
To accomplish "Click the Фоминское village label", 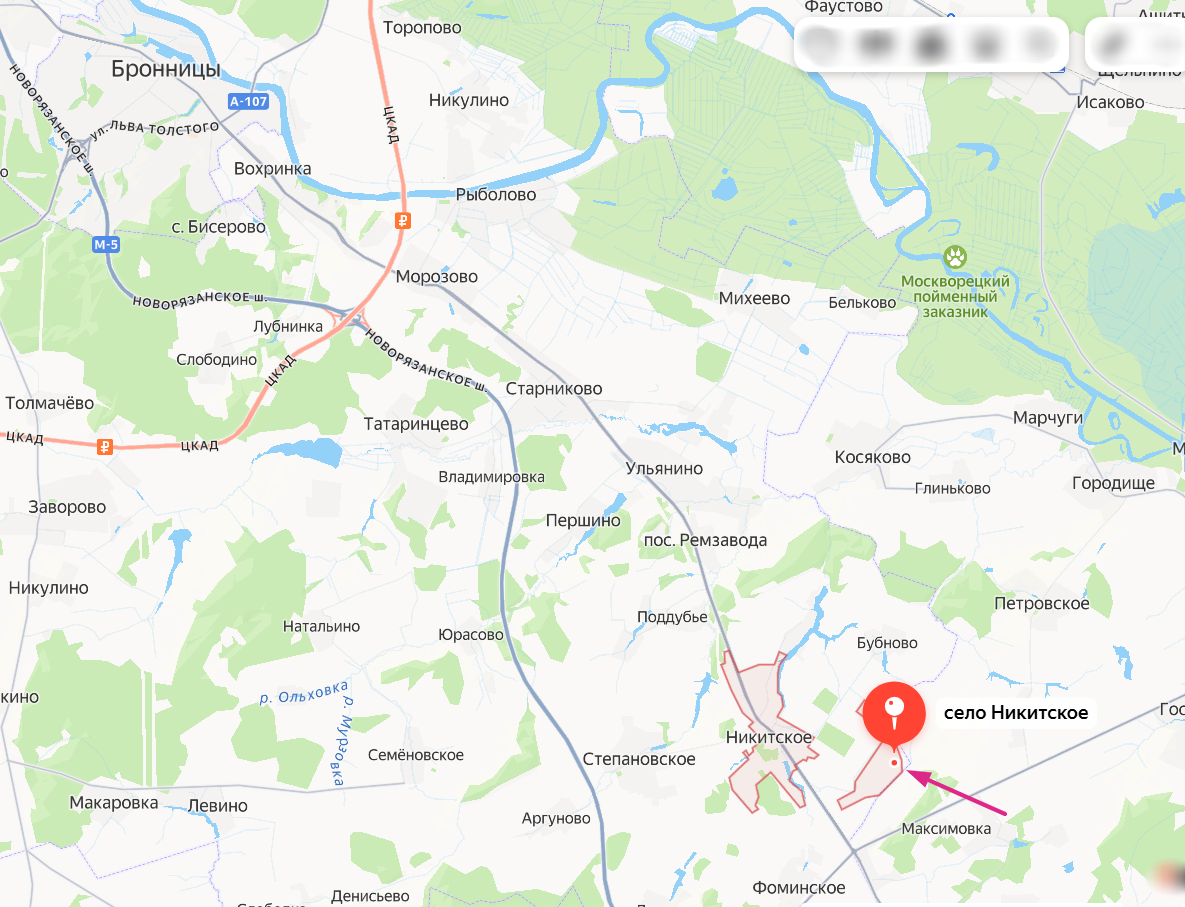I will [799, 888].
